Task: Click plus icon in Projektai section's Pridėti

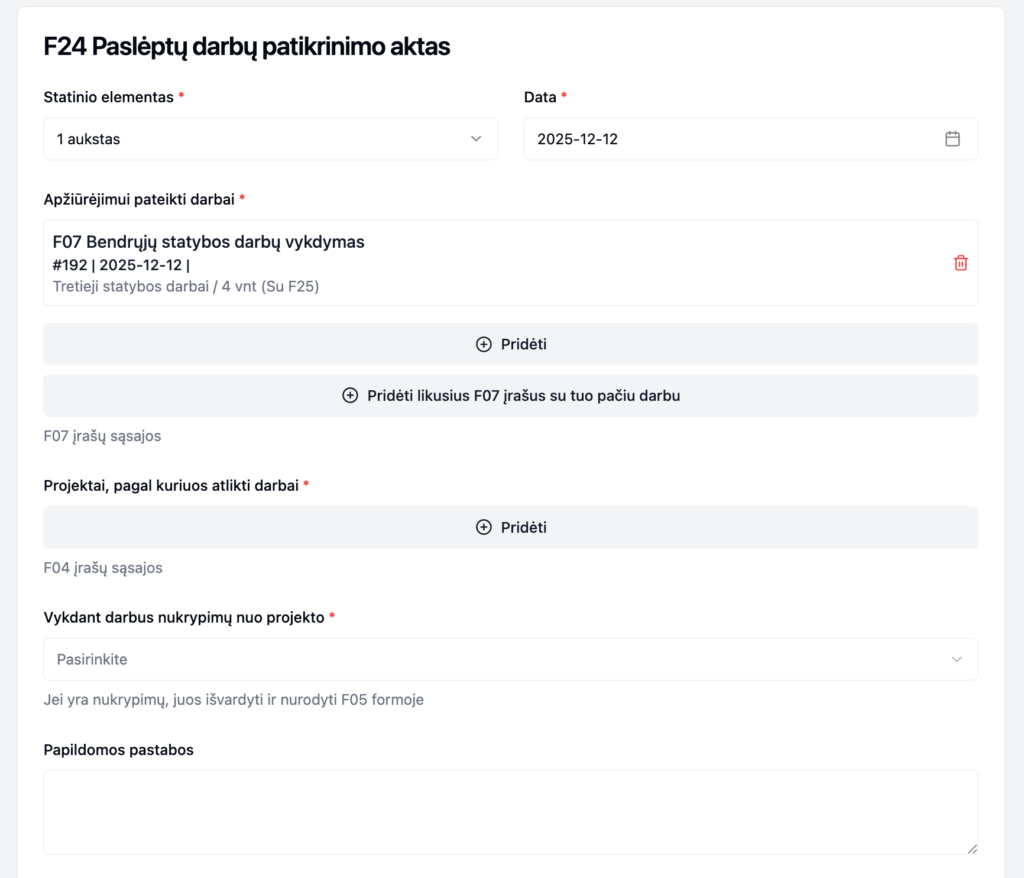Action: pos(484,527)
